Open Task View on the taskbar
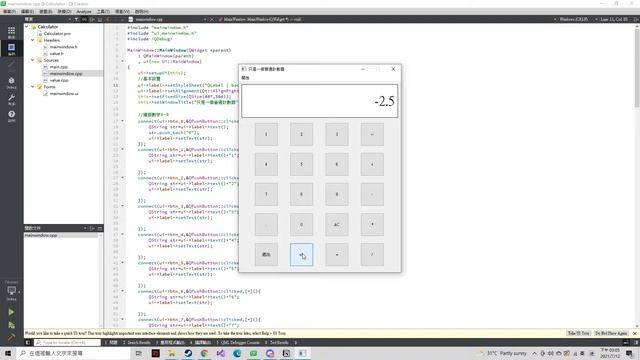 point(138,353)
